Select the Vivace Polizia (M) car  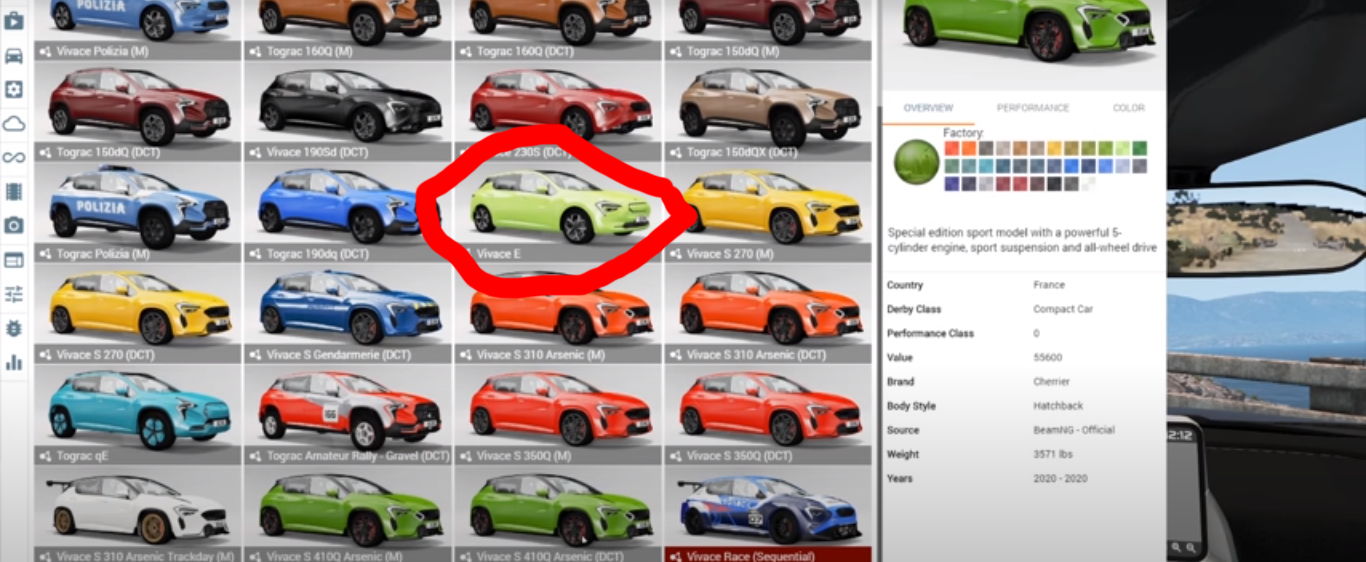tap(137, 30)
